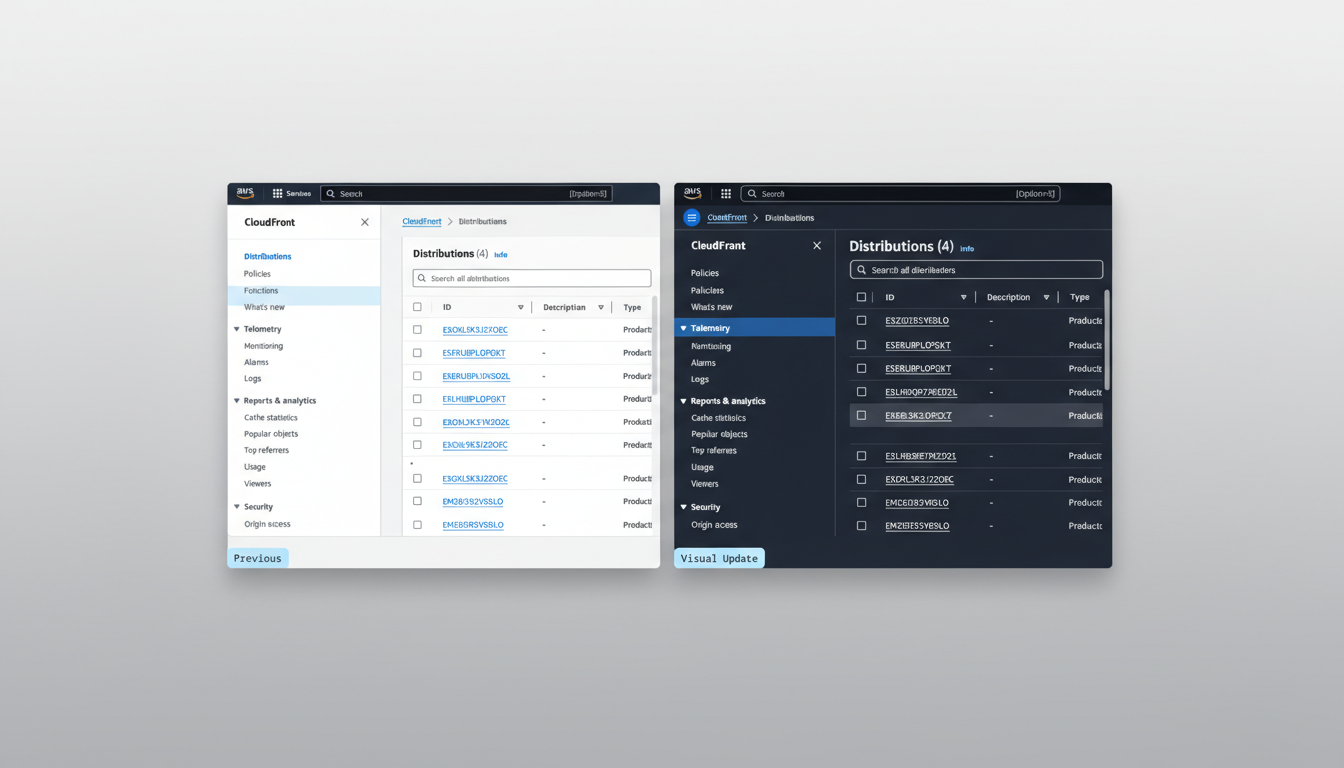Click the AWS logo in the dark console
The height and width of the screenshot is (768, 1344).
[x=692, y=193]
